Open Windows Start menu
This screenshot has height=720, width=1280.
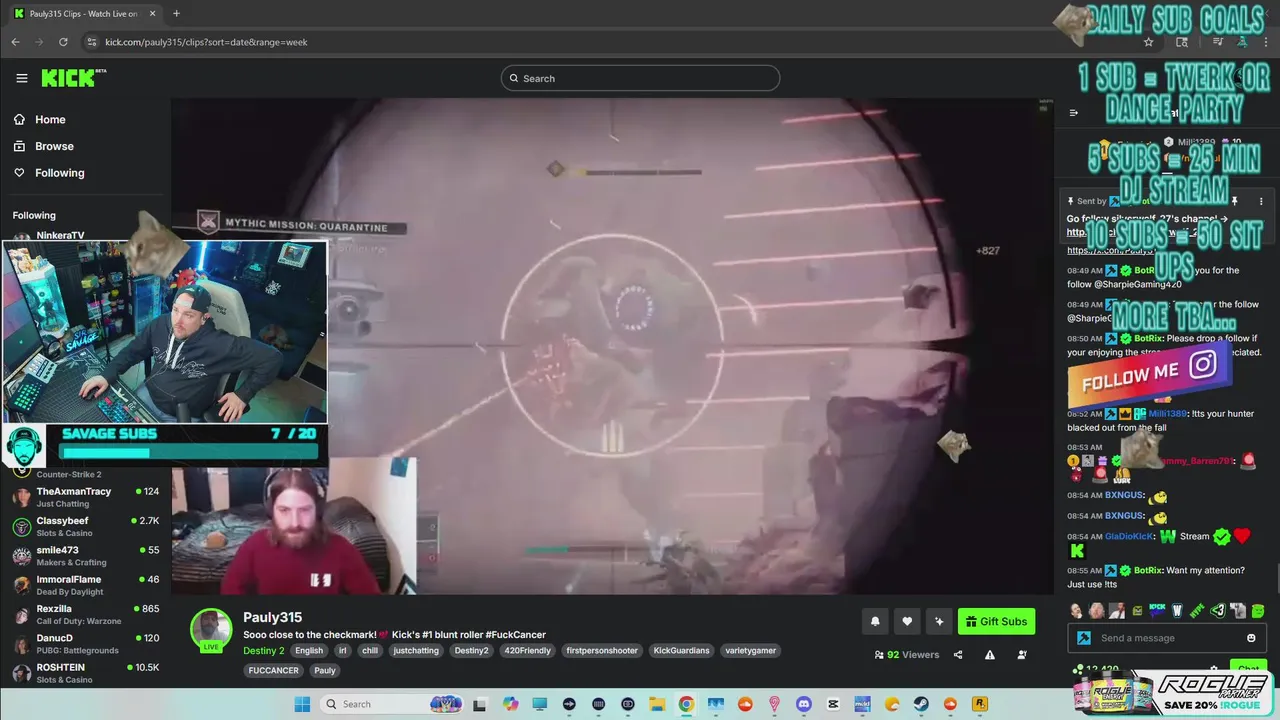pos(302,704)
